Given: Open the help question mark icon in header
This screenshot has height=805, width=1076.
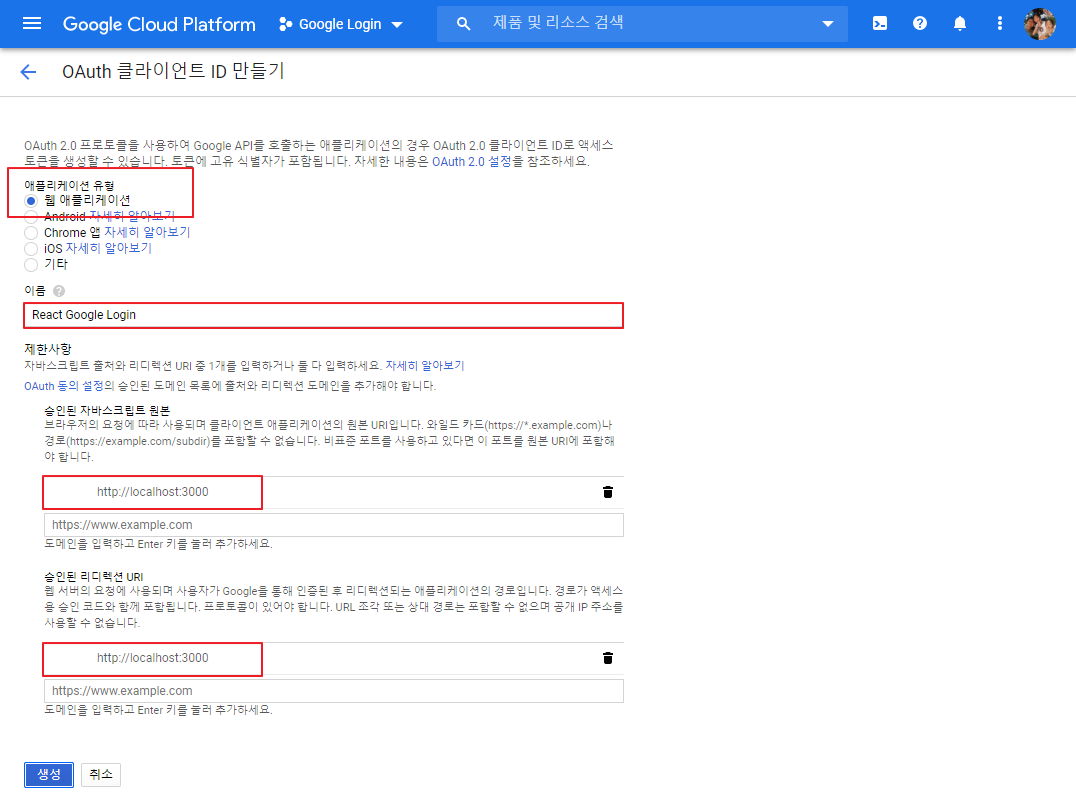Looking at the screenshot, I should click(x=920, y=24).
